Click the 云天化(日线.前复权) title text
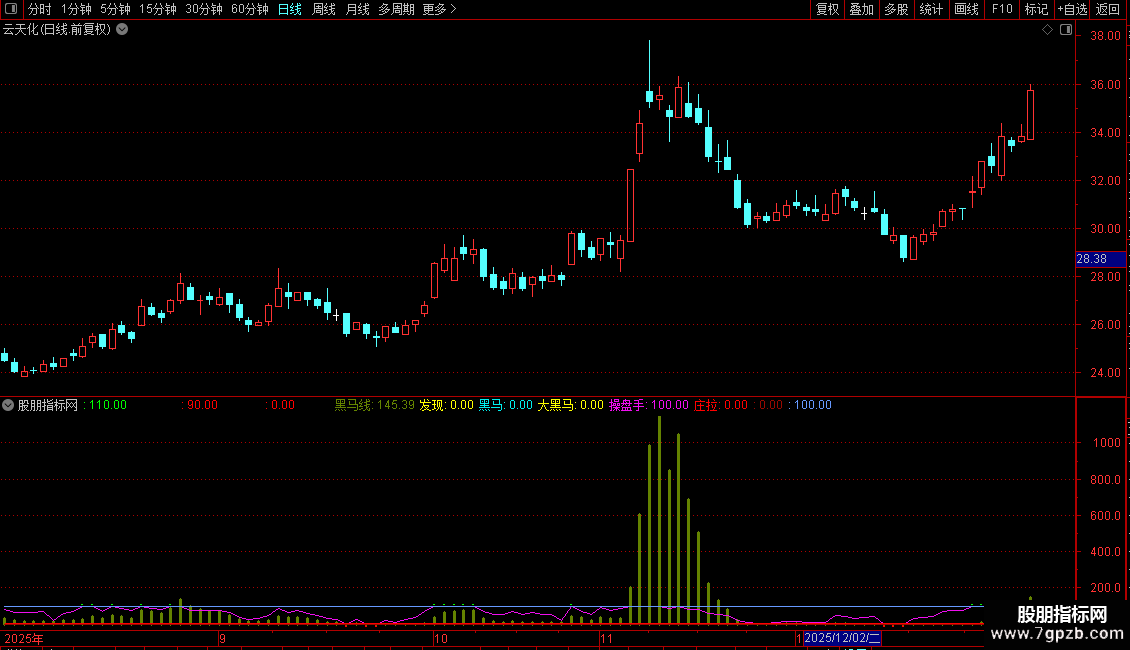Screen dimensions: 1130x650 click(57, 30)
